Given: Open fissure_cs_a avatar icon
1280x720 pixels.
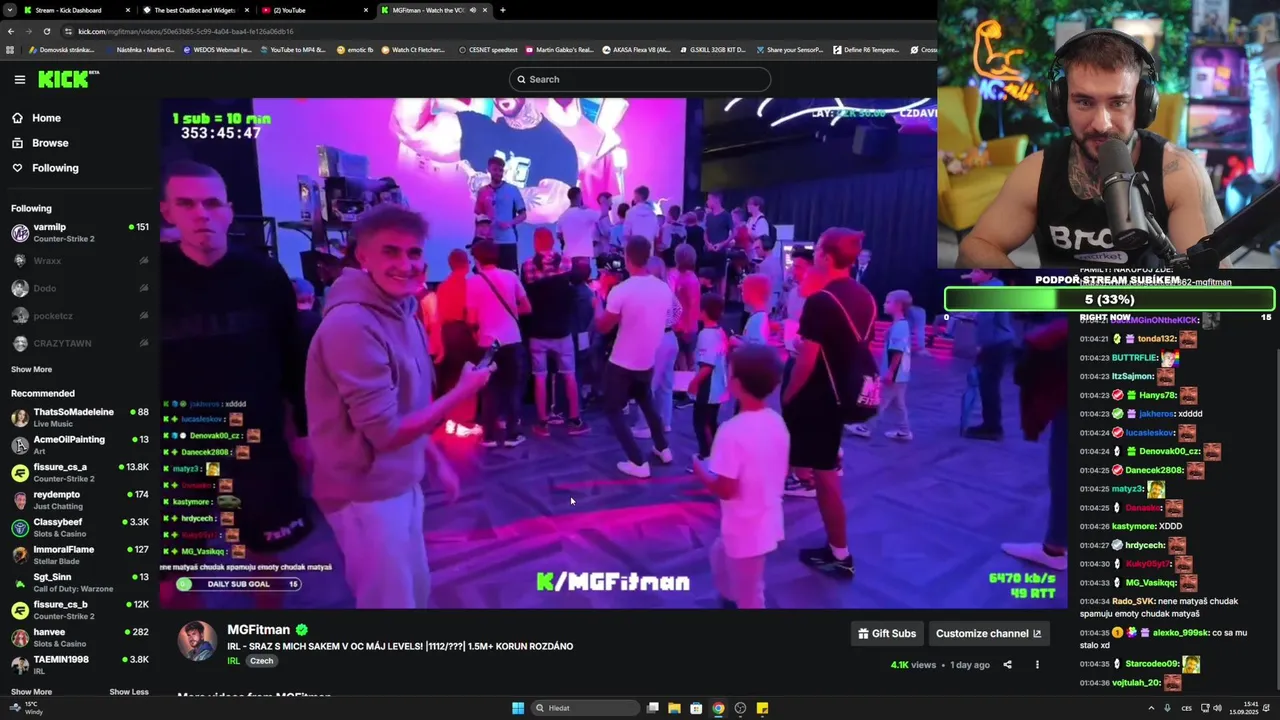Looking at the screenshot, I should (20, 473).
